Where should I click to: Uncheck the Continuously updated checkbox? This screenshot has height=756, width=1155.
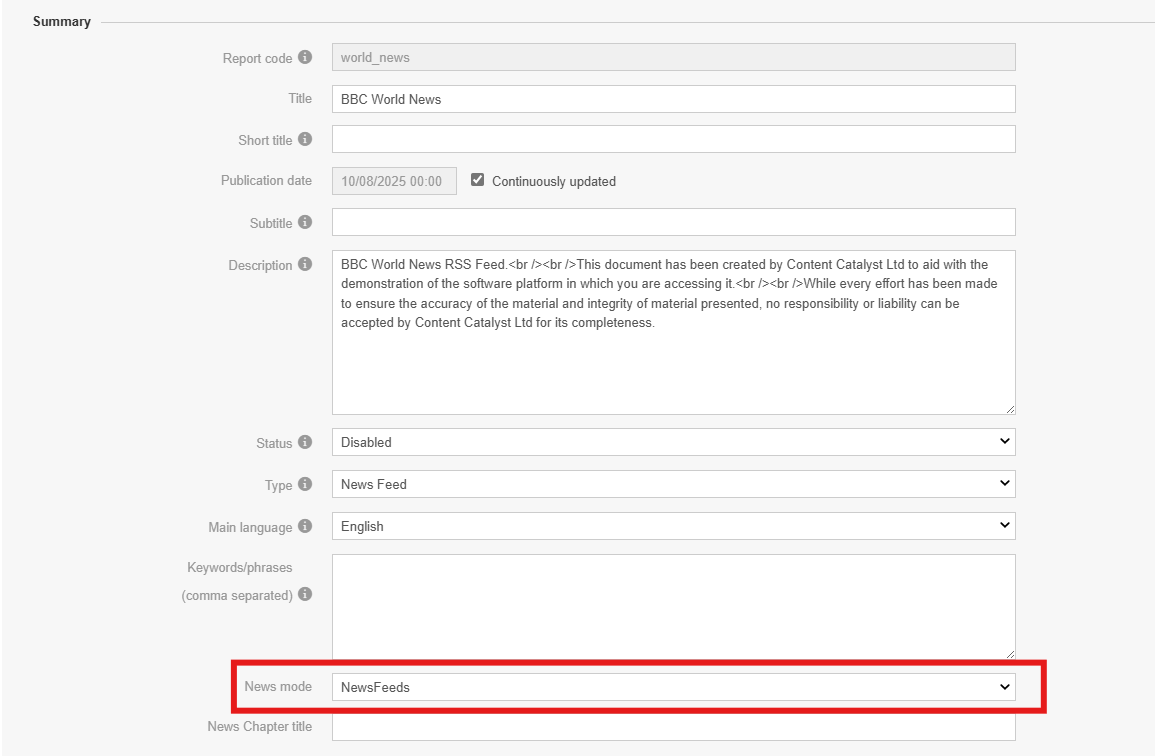click(478, 181)
